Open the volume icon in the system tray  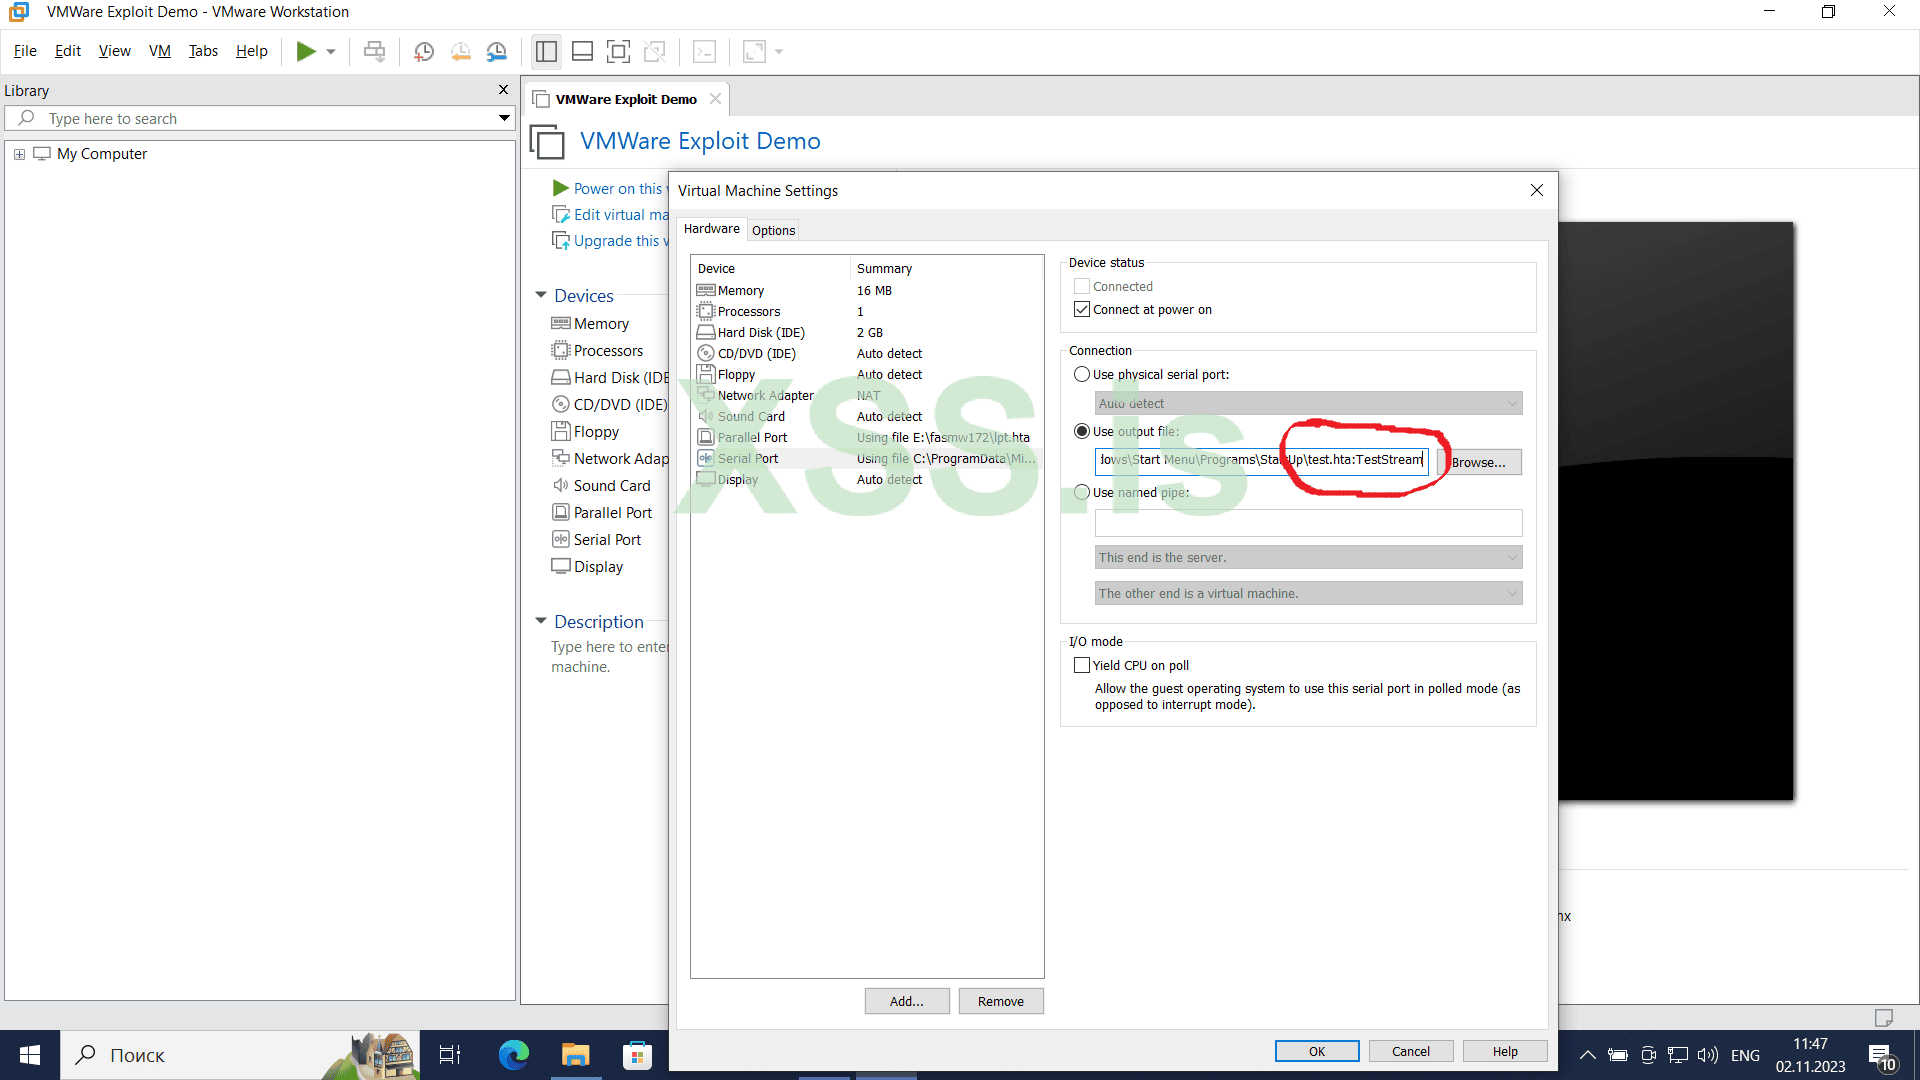tap(1707, 1054)
